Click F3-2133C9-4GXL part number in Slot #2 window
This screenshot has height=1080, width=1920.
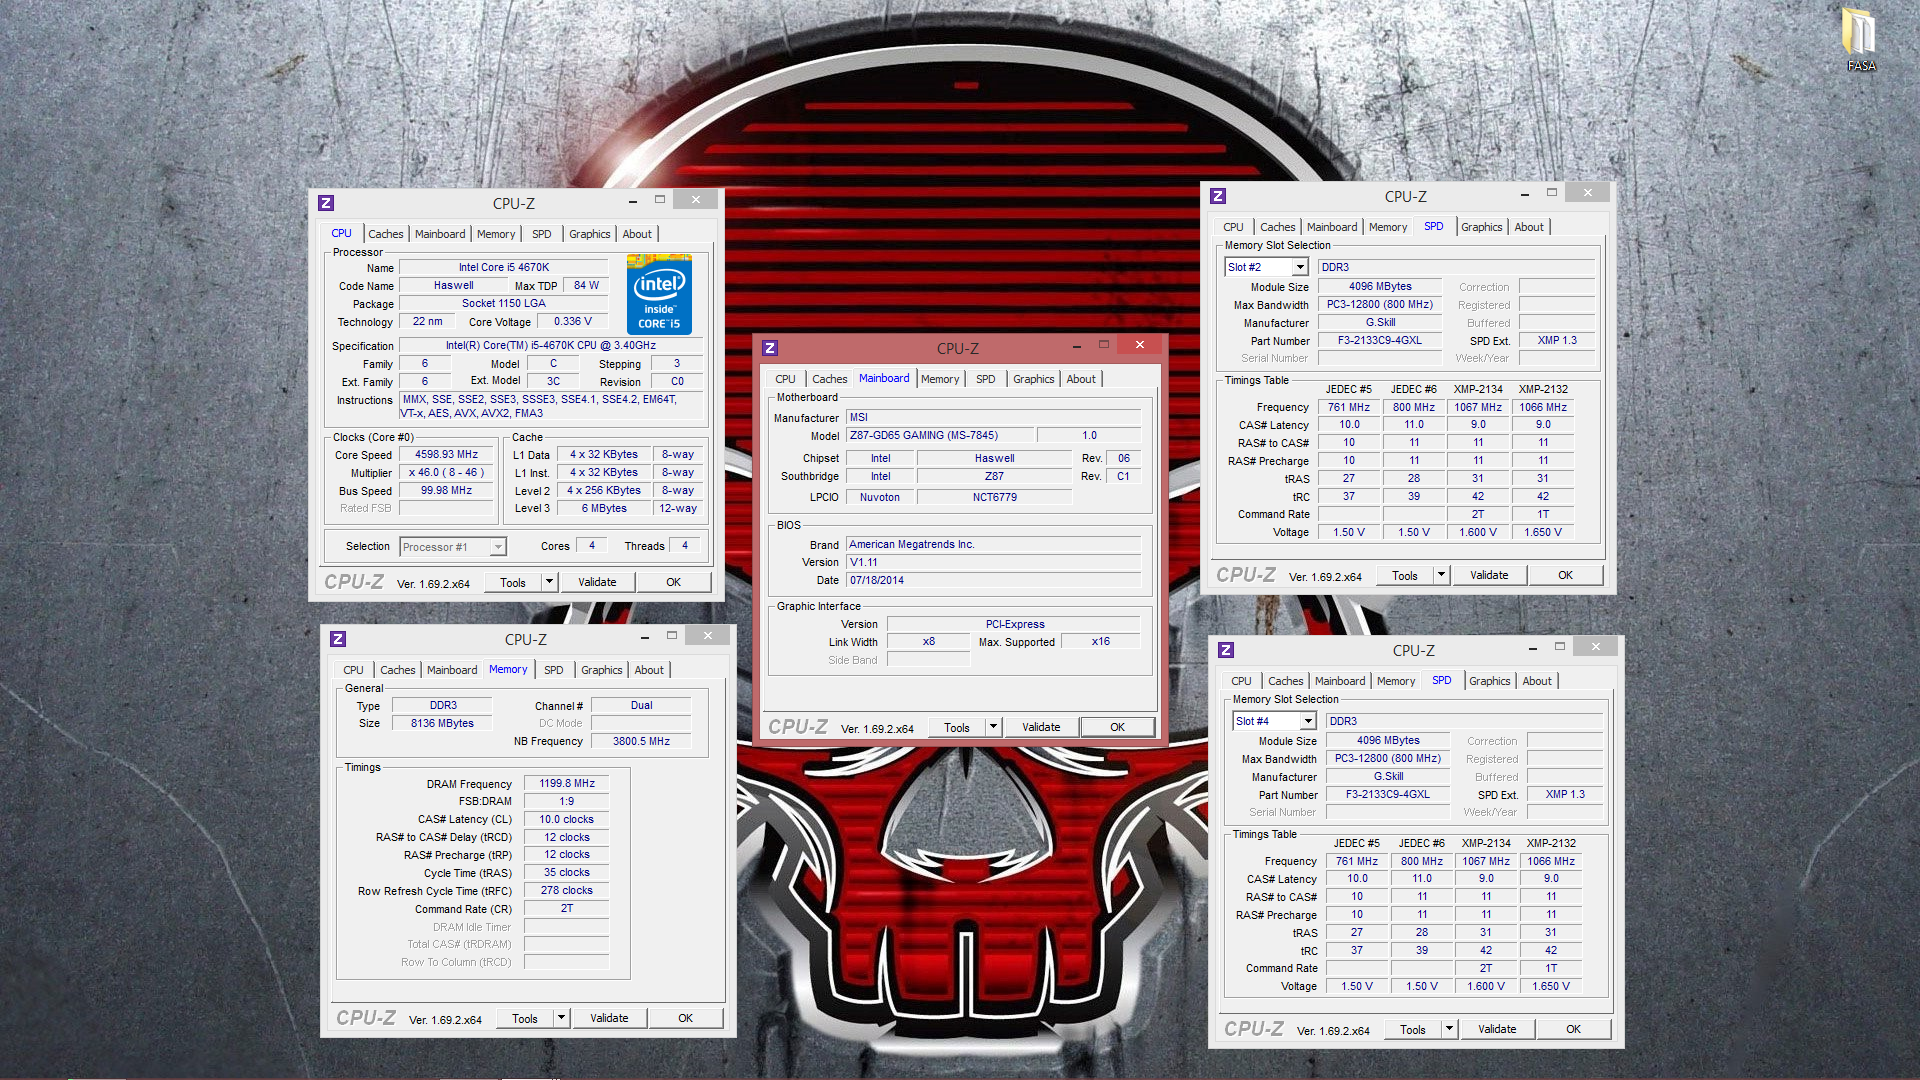click(x=1380, y=340)
